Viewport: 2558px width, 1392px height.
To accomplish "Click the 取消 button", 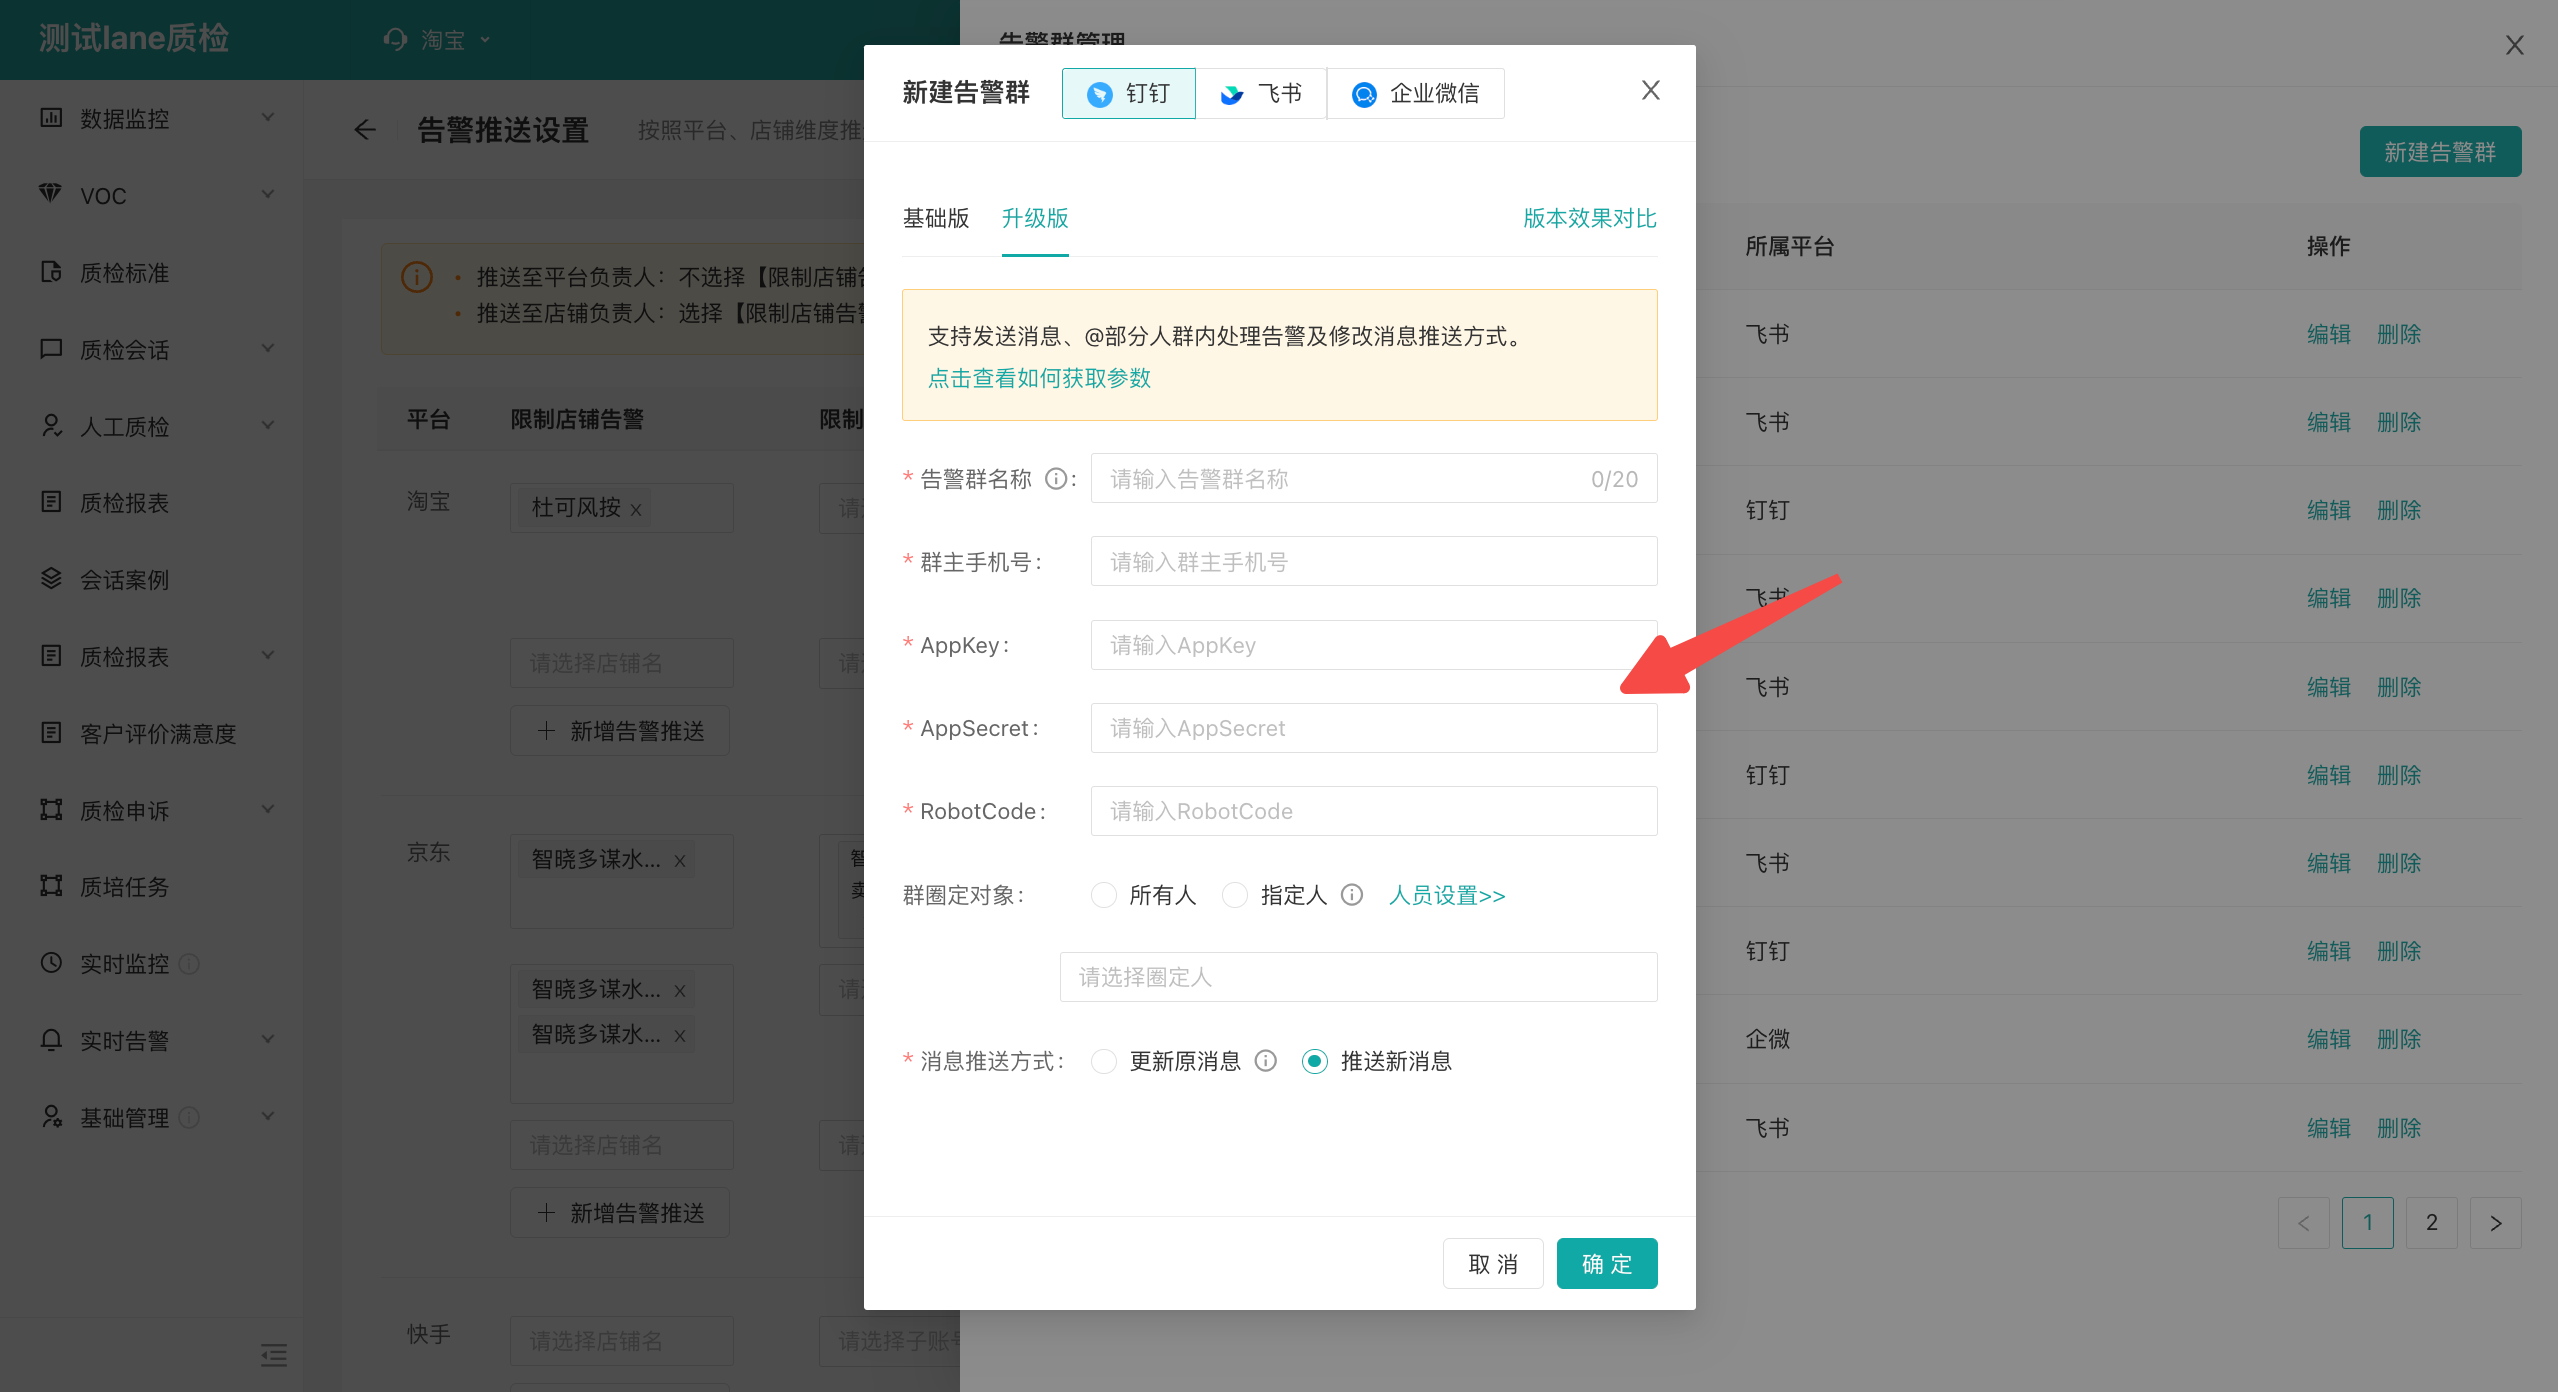I will click(x=1493, y=1264).
